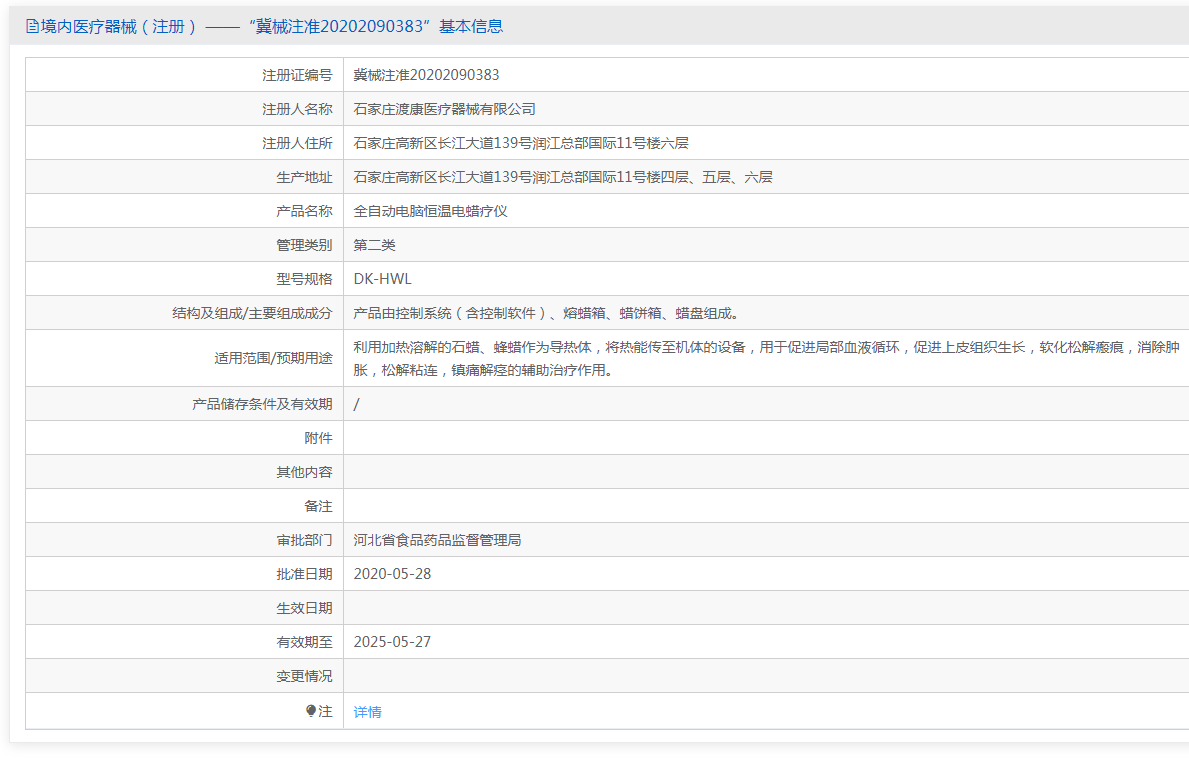Select expiry date 2025-05-27
The width and height of the screenshot is (1189, 760).
392,642
